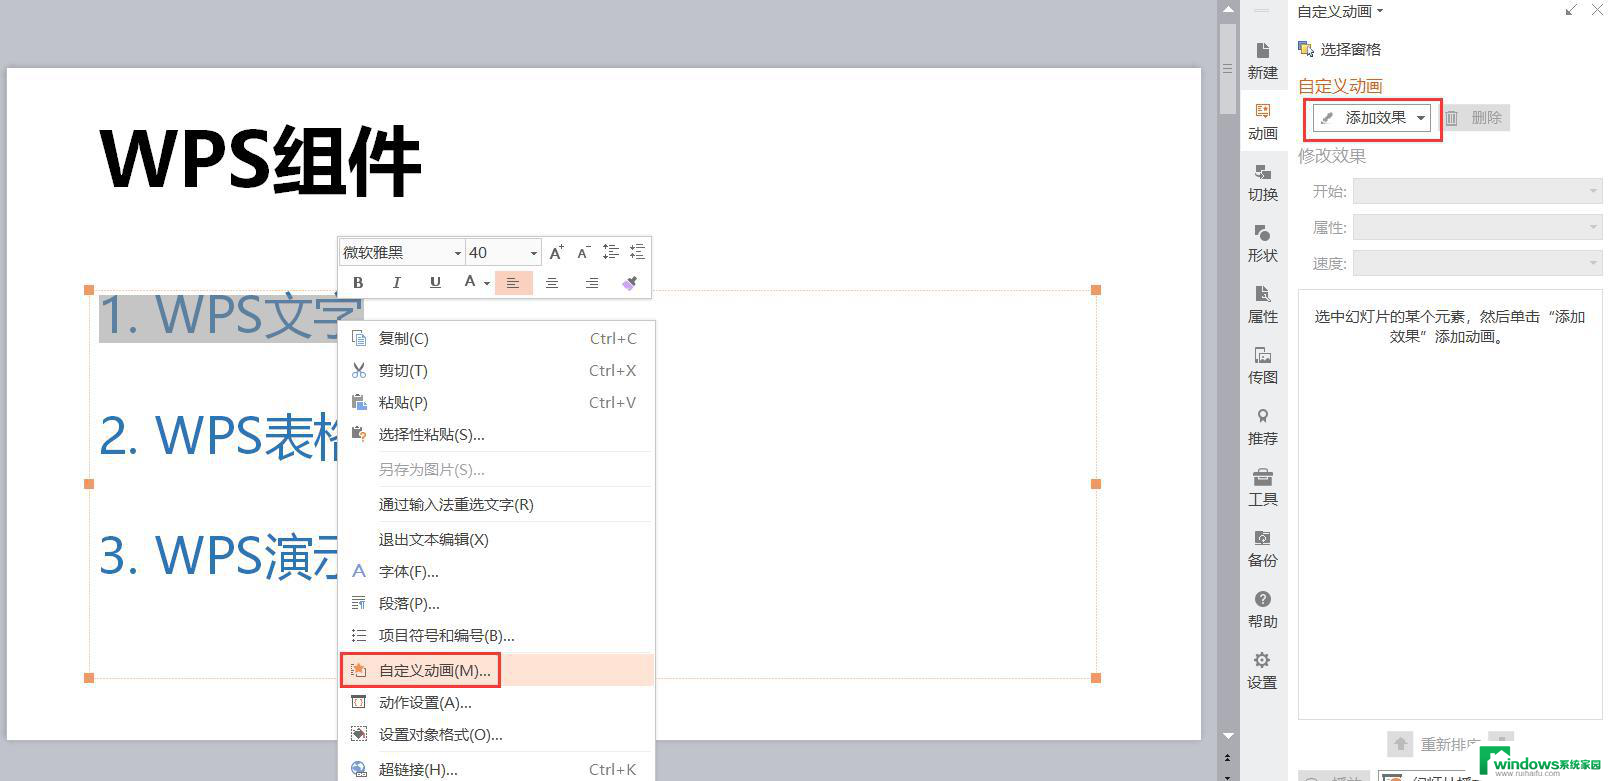The height and width of the screenshot is (781, 1613).
Task: Open 段落(P)... paragraph entry
Action: point(497,603)
